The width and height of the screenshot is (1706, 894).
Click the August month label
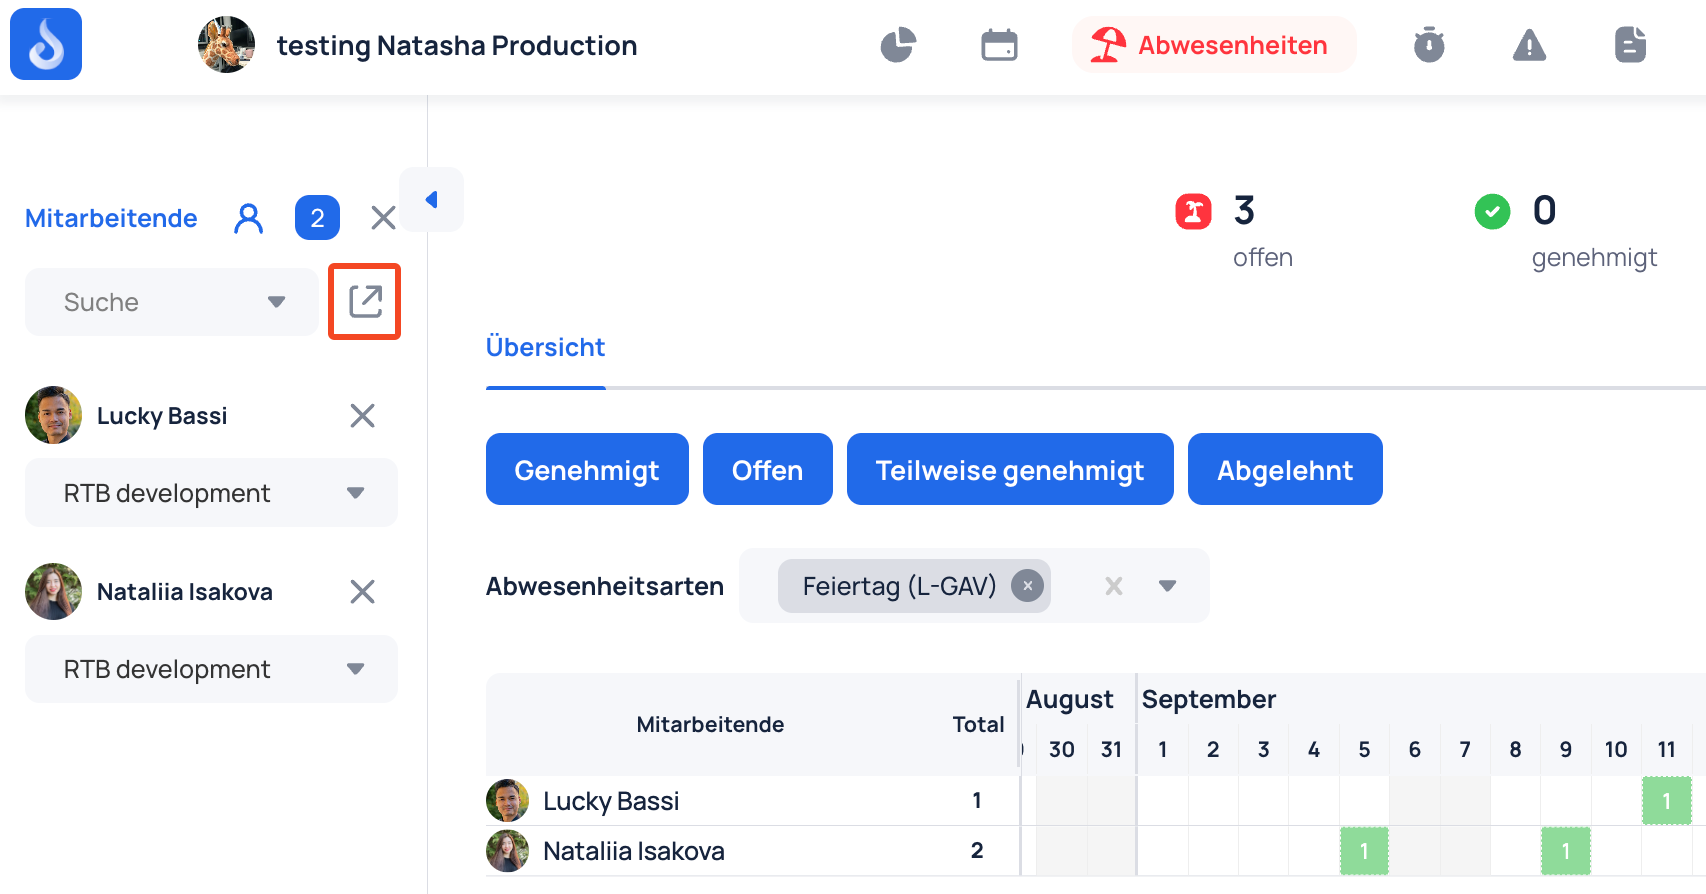tap(1069, 699)
